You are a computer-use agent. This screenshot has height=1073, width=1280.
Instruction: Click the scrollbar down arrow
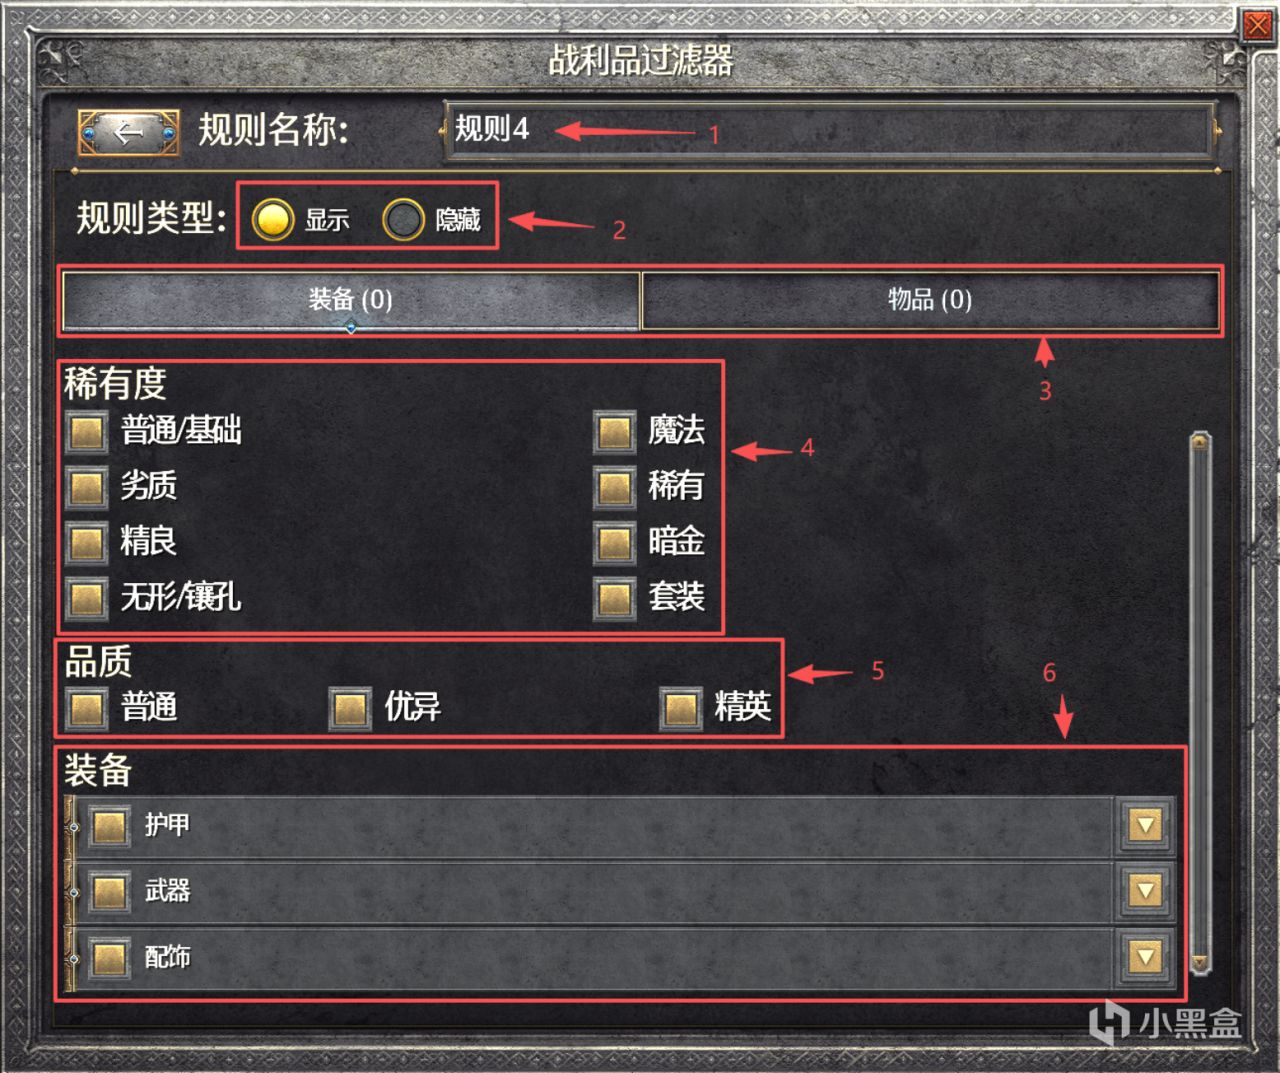coord(1201,964)
